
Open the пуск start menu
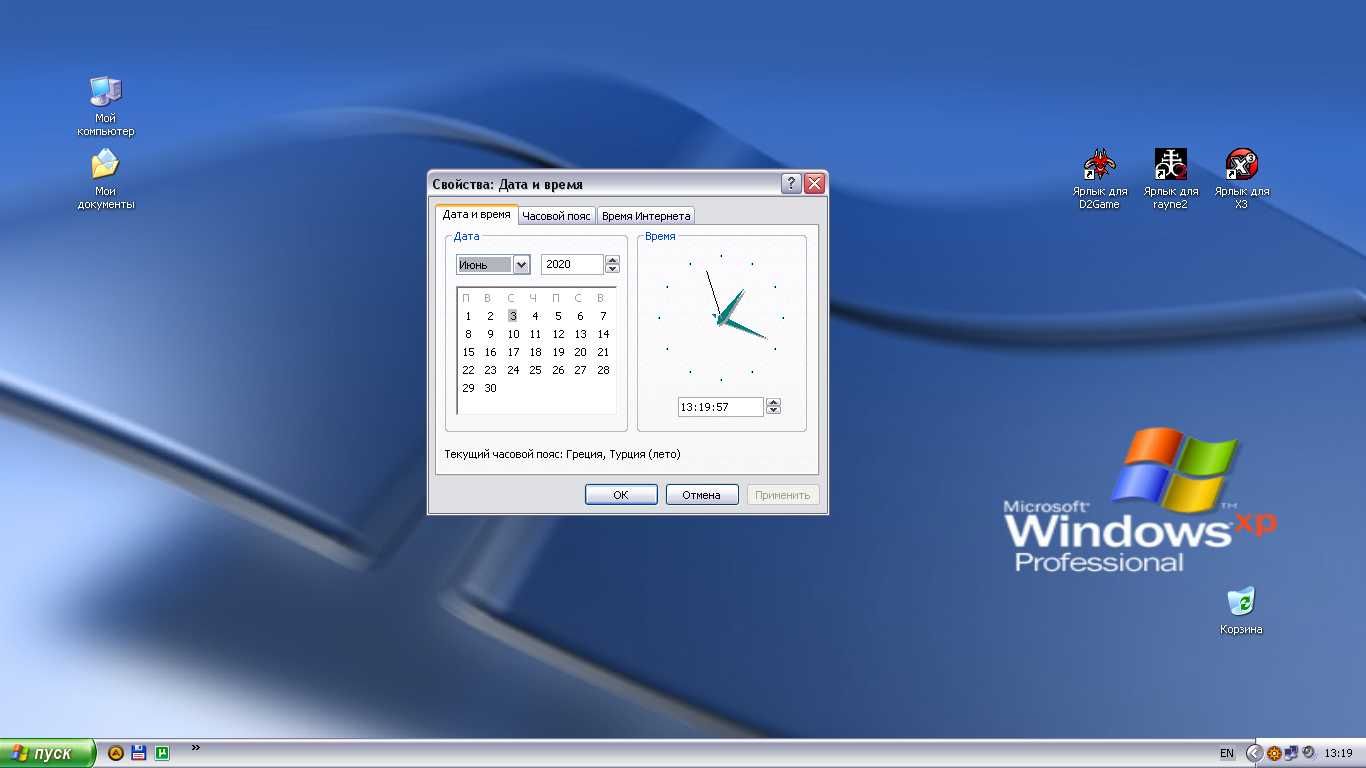47,753
